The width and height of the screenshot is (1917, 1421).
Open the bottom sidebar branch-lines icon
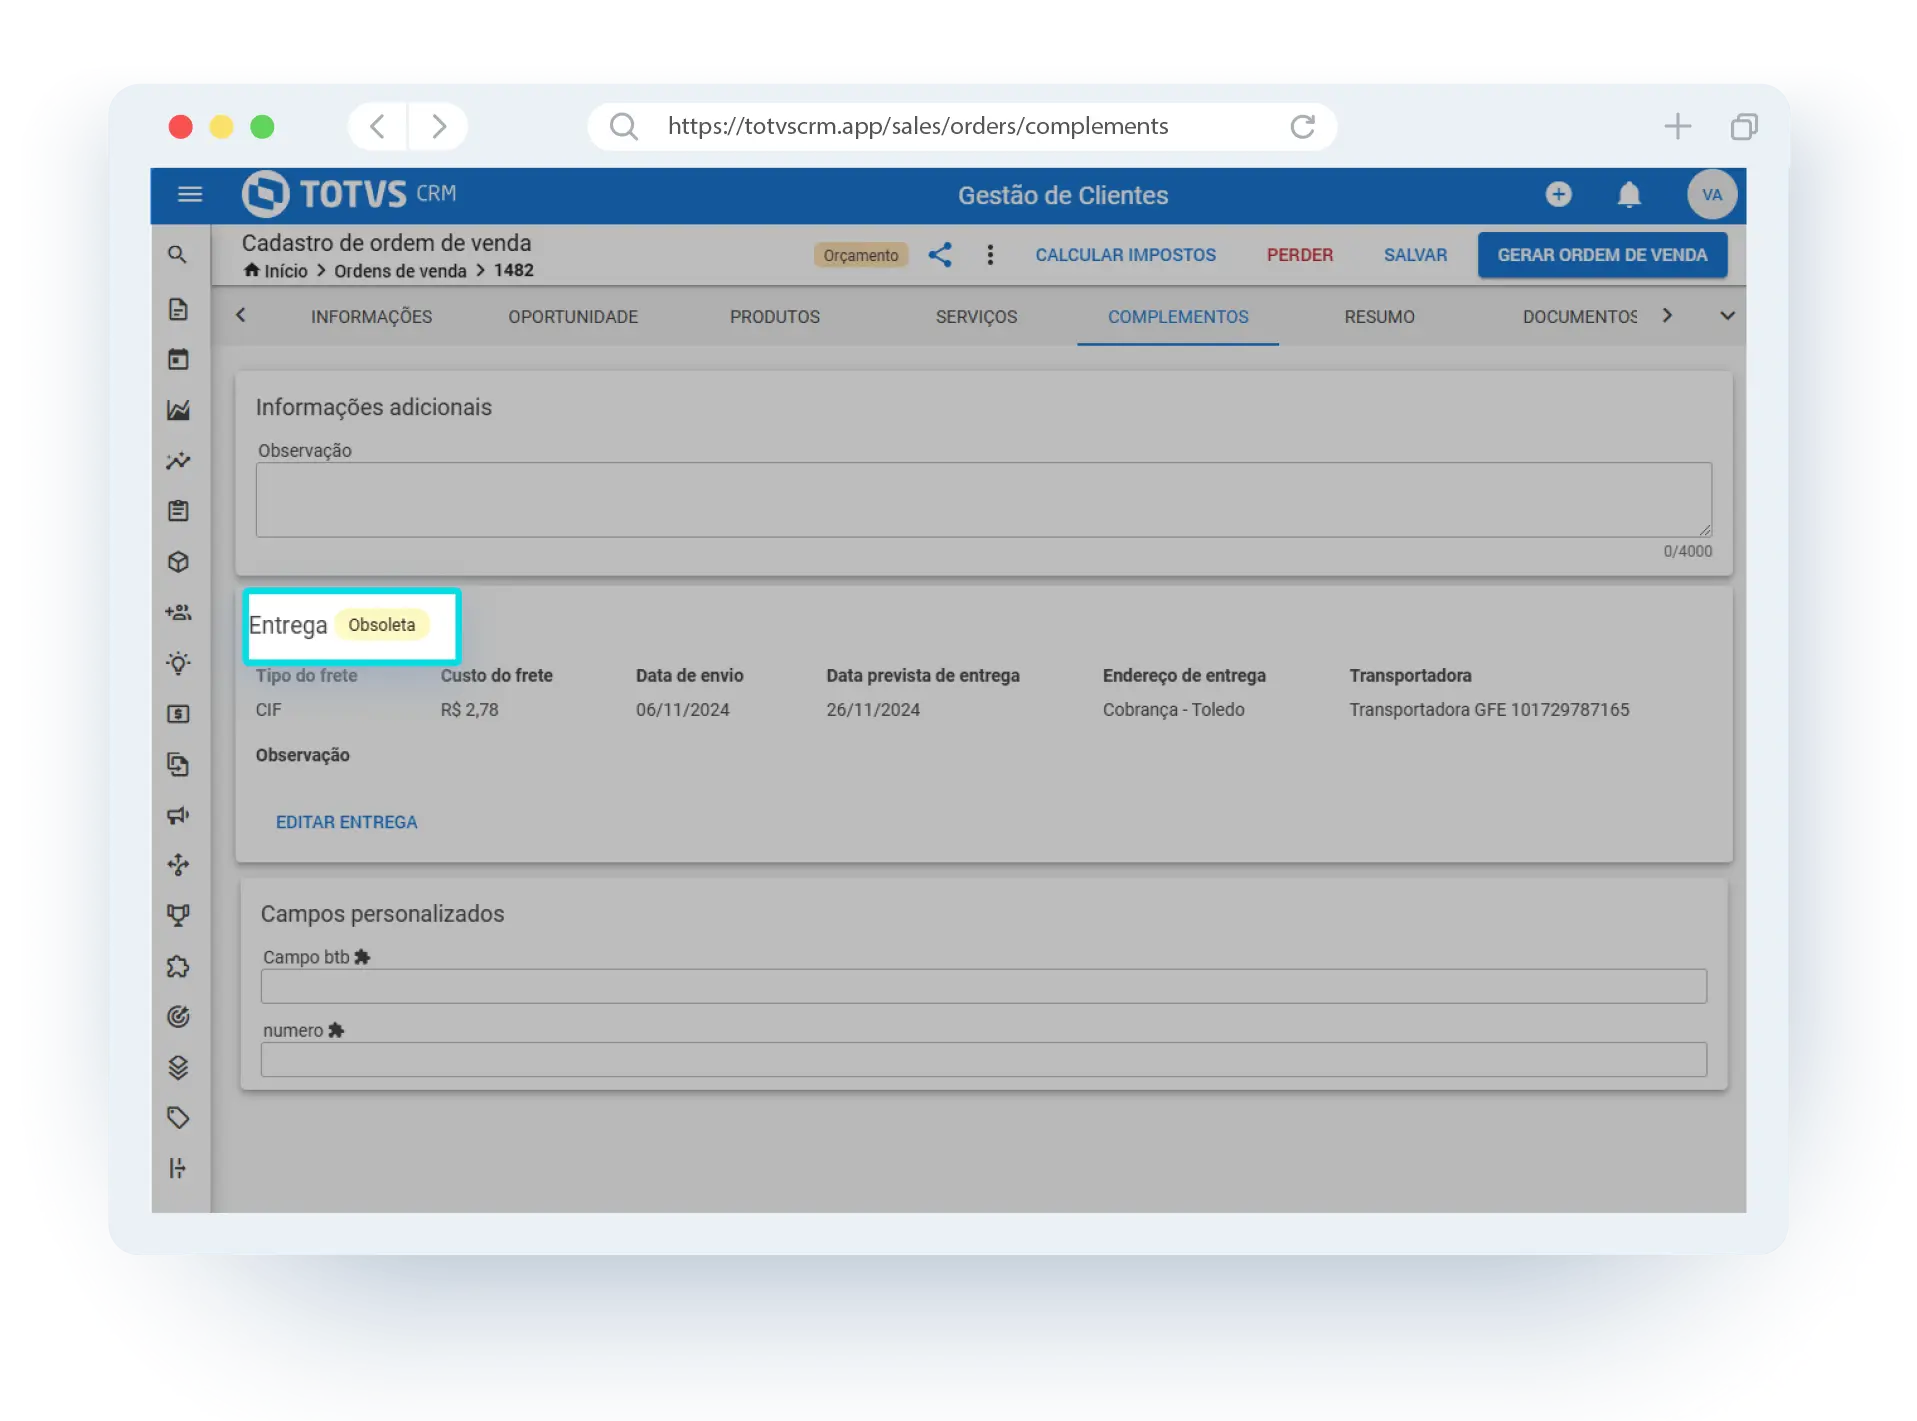(x=178, y=1168)
